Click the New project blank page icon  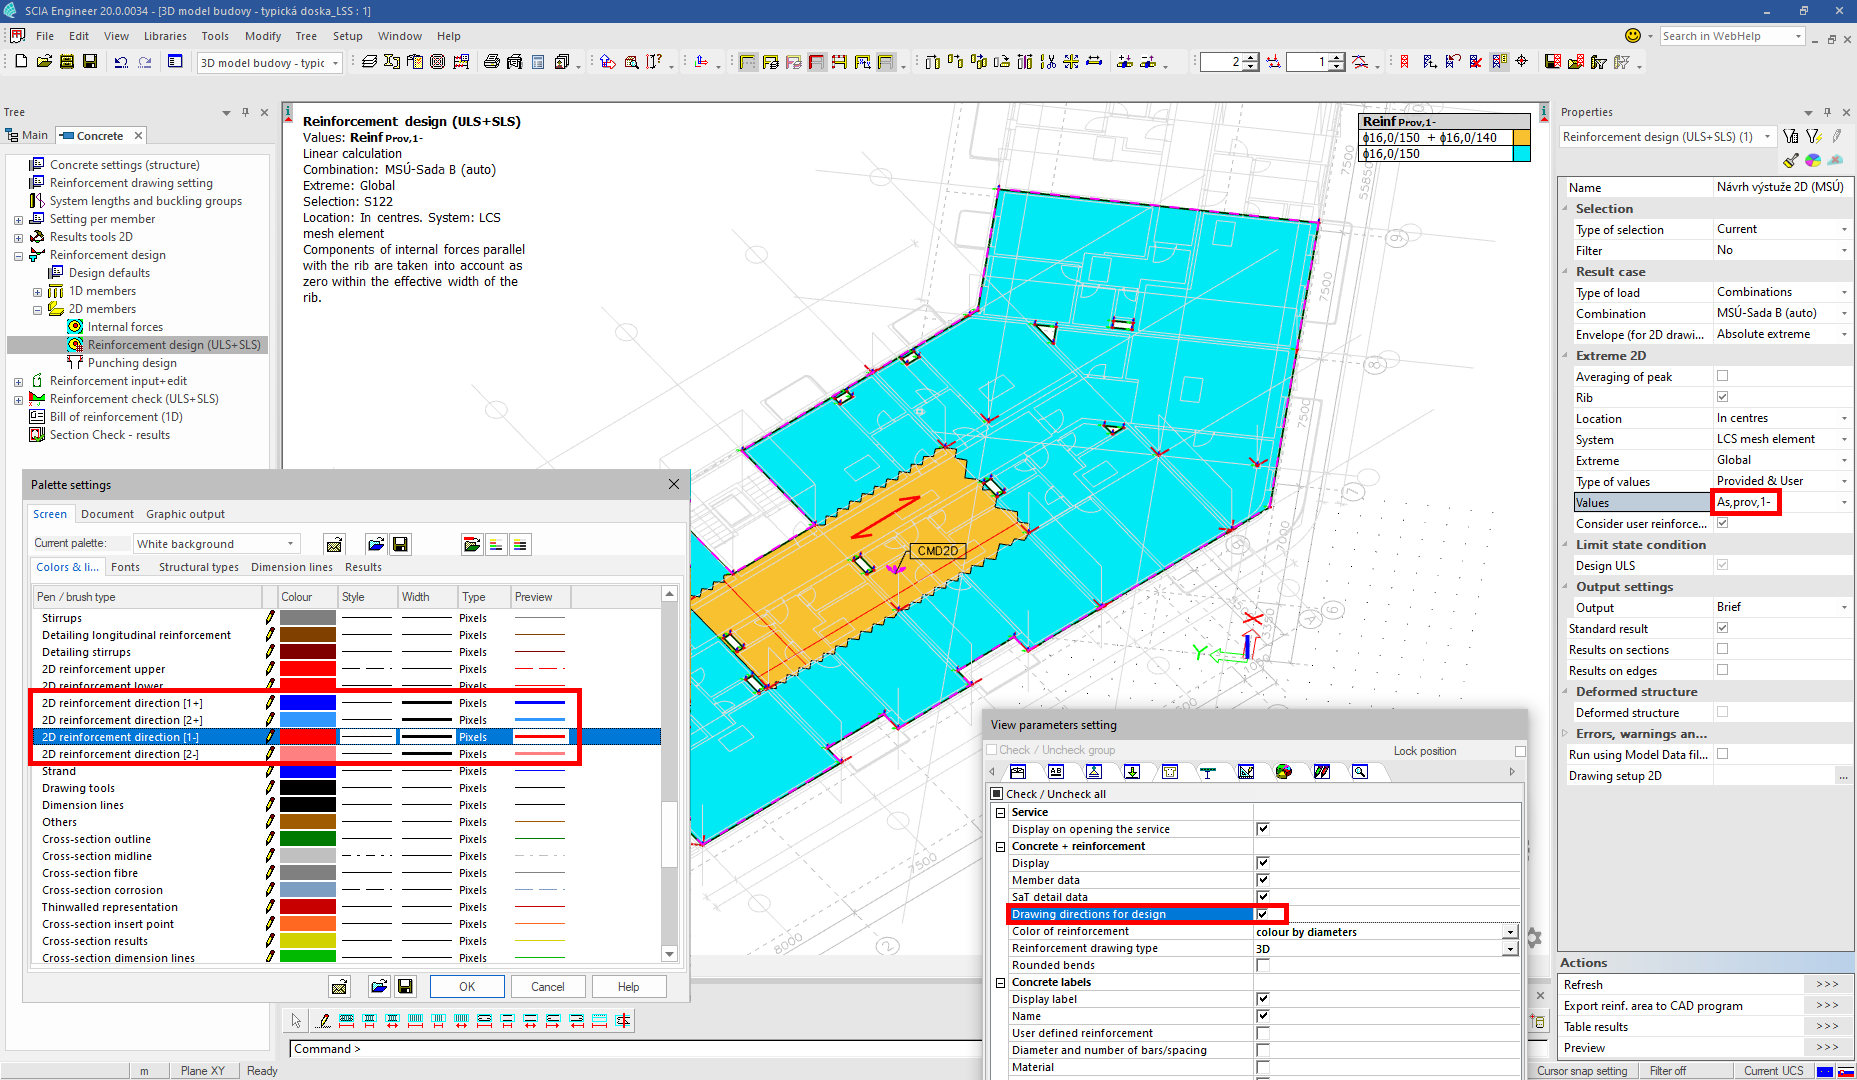coord(21,62)
